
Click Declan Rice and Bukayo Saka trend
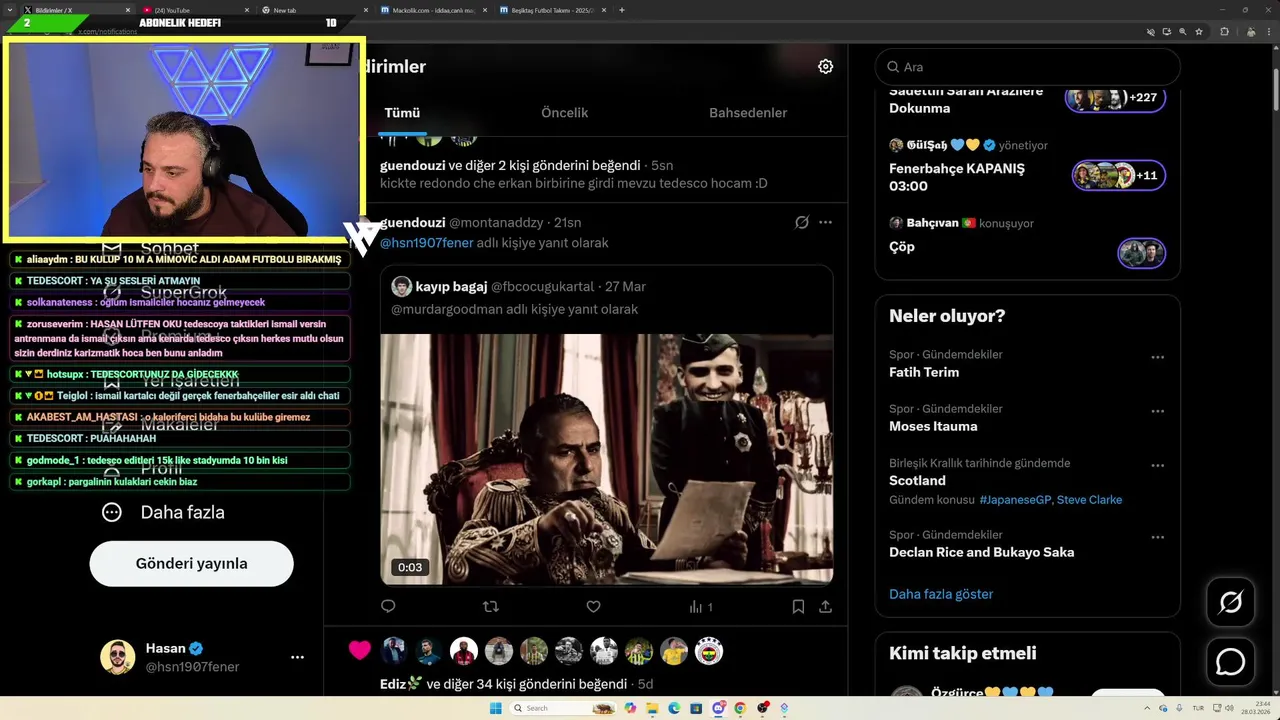coord(982,552)
